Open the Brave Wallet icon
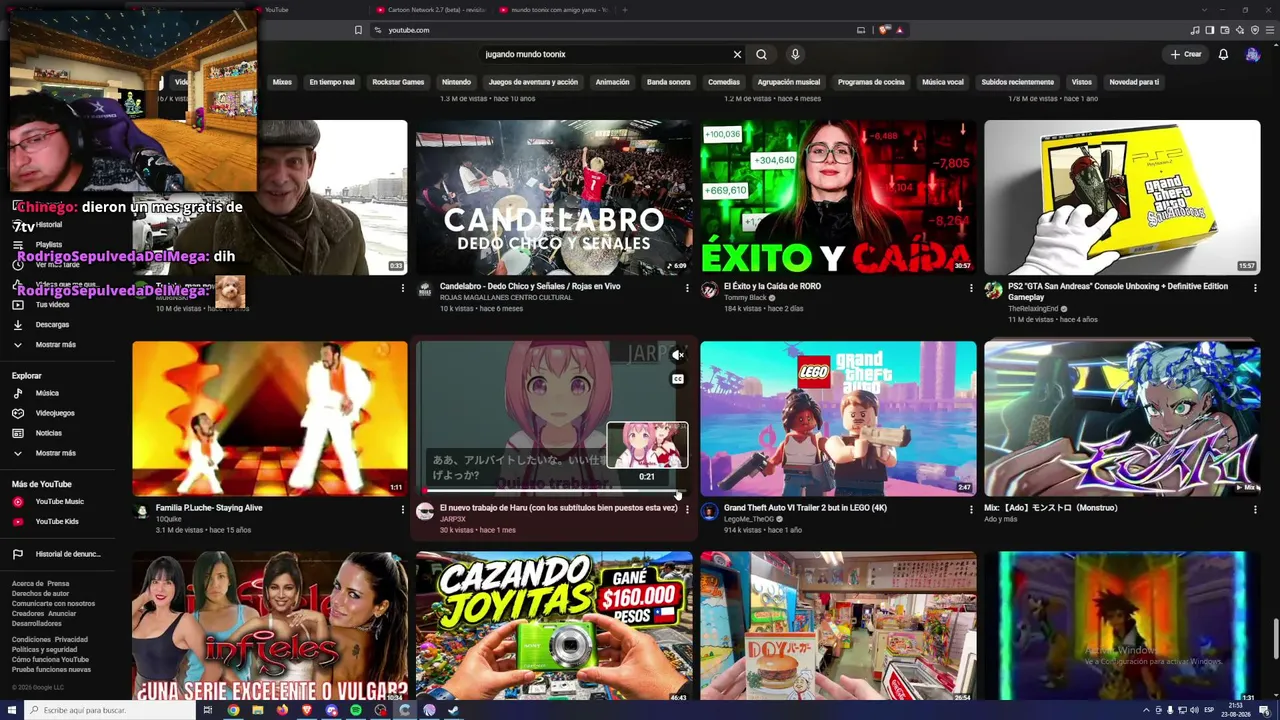 pos(1224,30)
